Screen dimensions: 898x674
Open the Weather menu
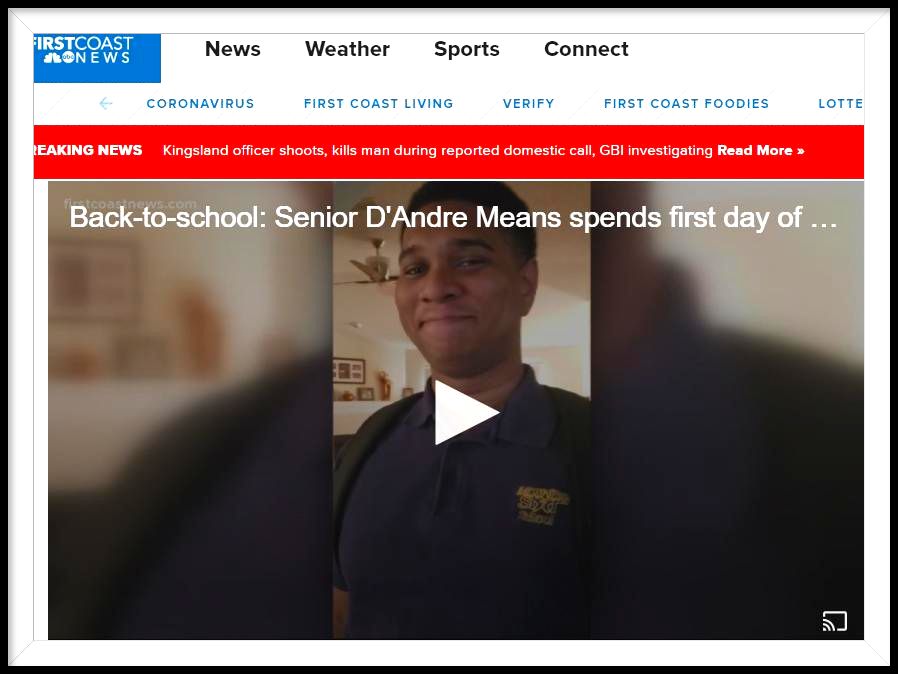(x=347, y=49)
